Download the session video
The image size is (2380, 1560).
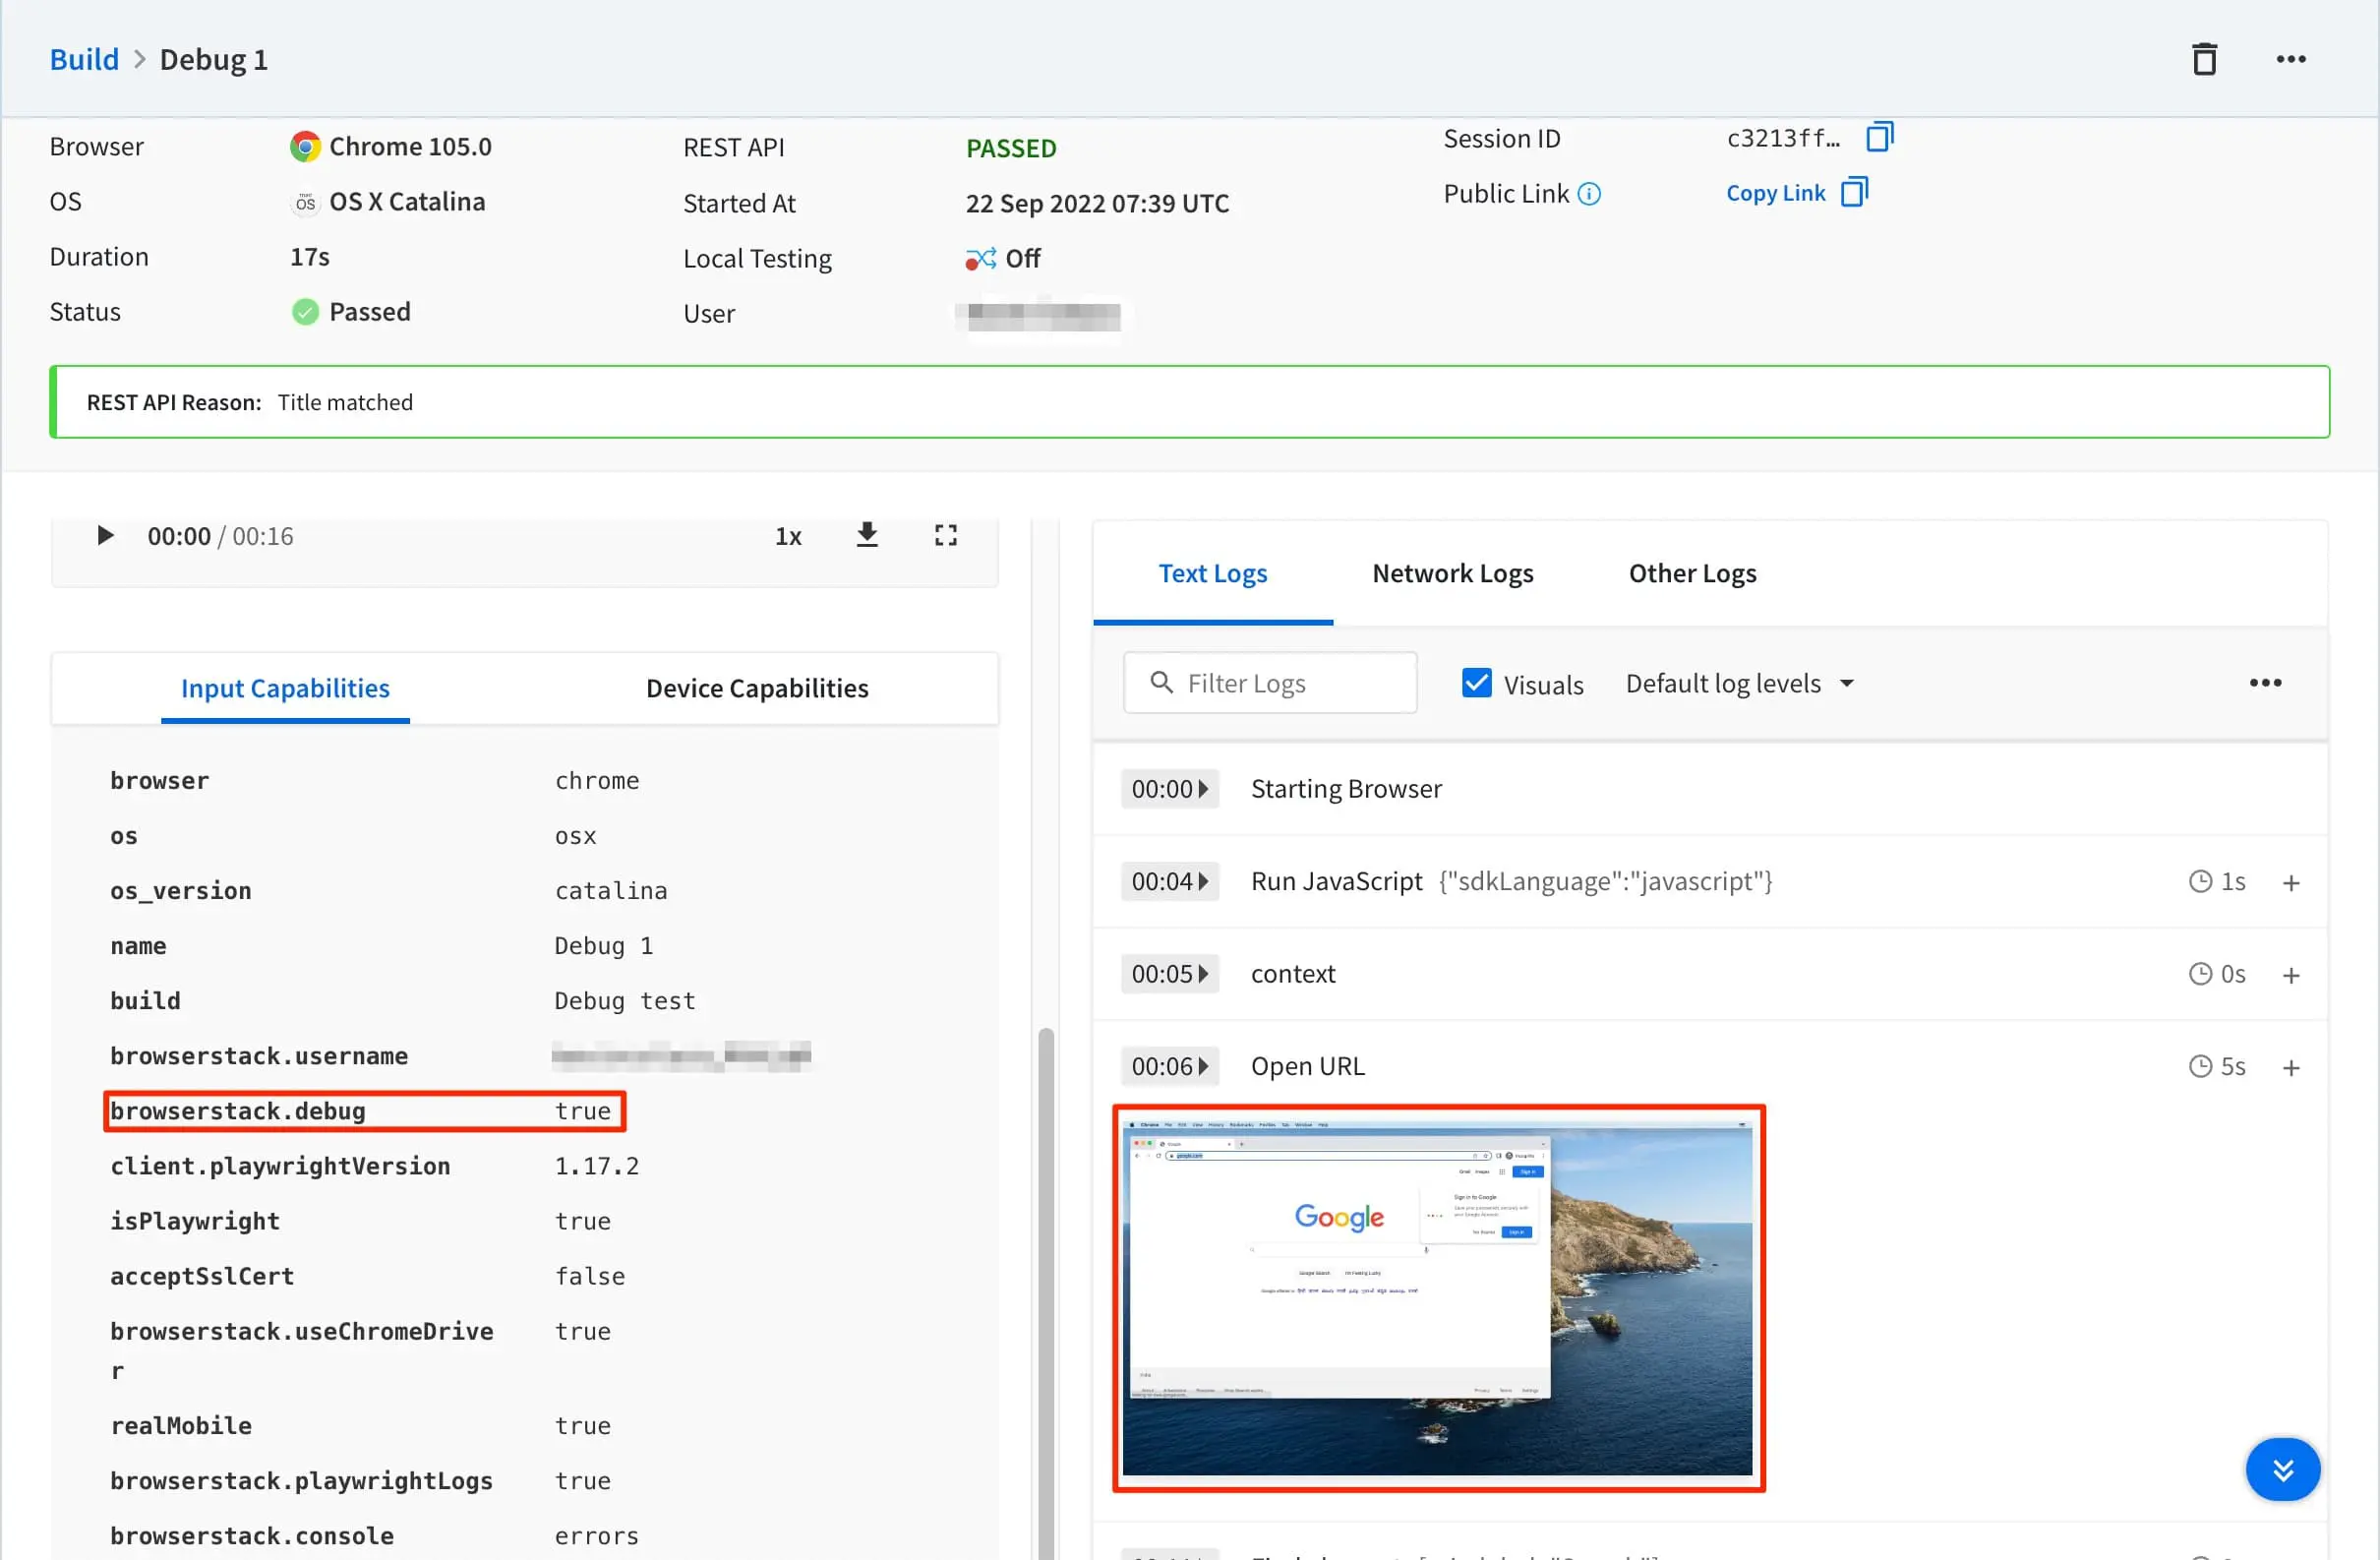pyautogui.click(x=867, y=536)
